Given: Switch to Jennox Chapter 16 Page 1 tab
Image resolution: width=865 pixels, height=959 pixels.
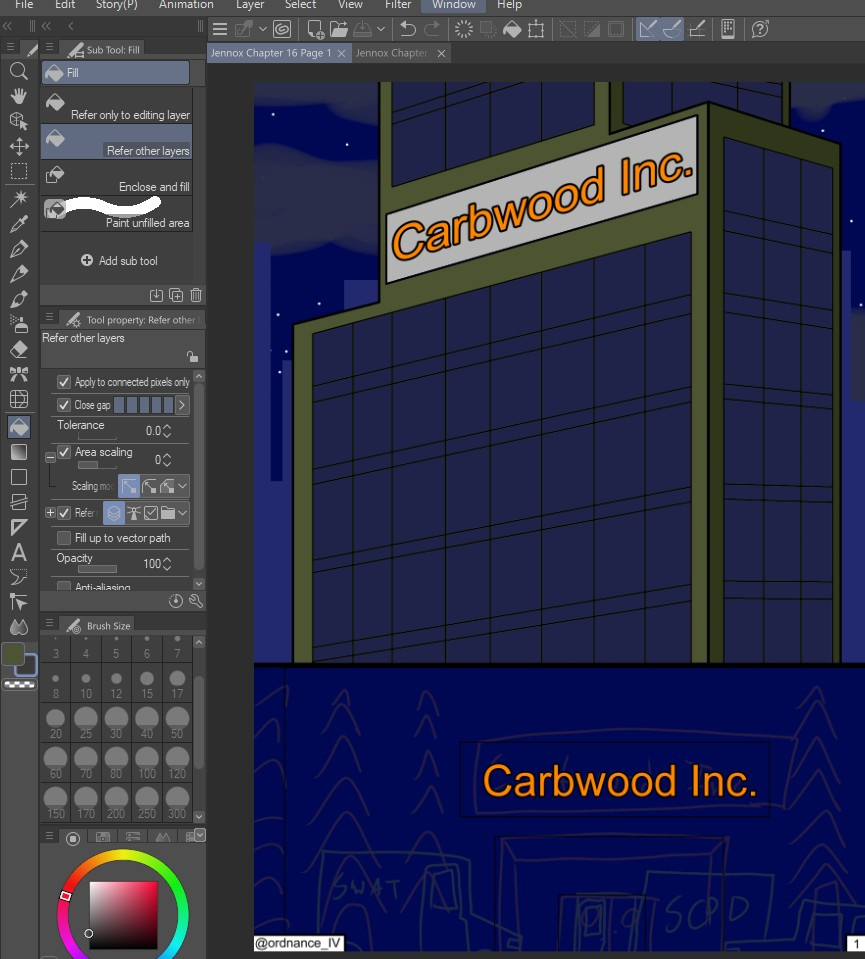Looking at the screenshot, I should [271, 53].
